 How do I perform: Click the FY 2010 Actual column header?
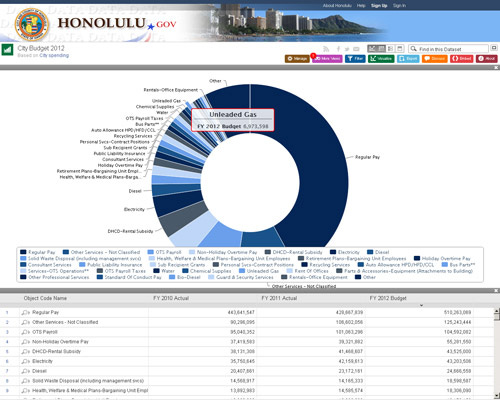click(x=171, y=298)
